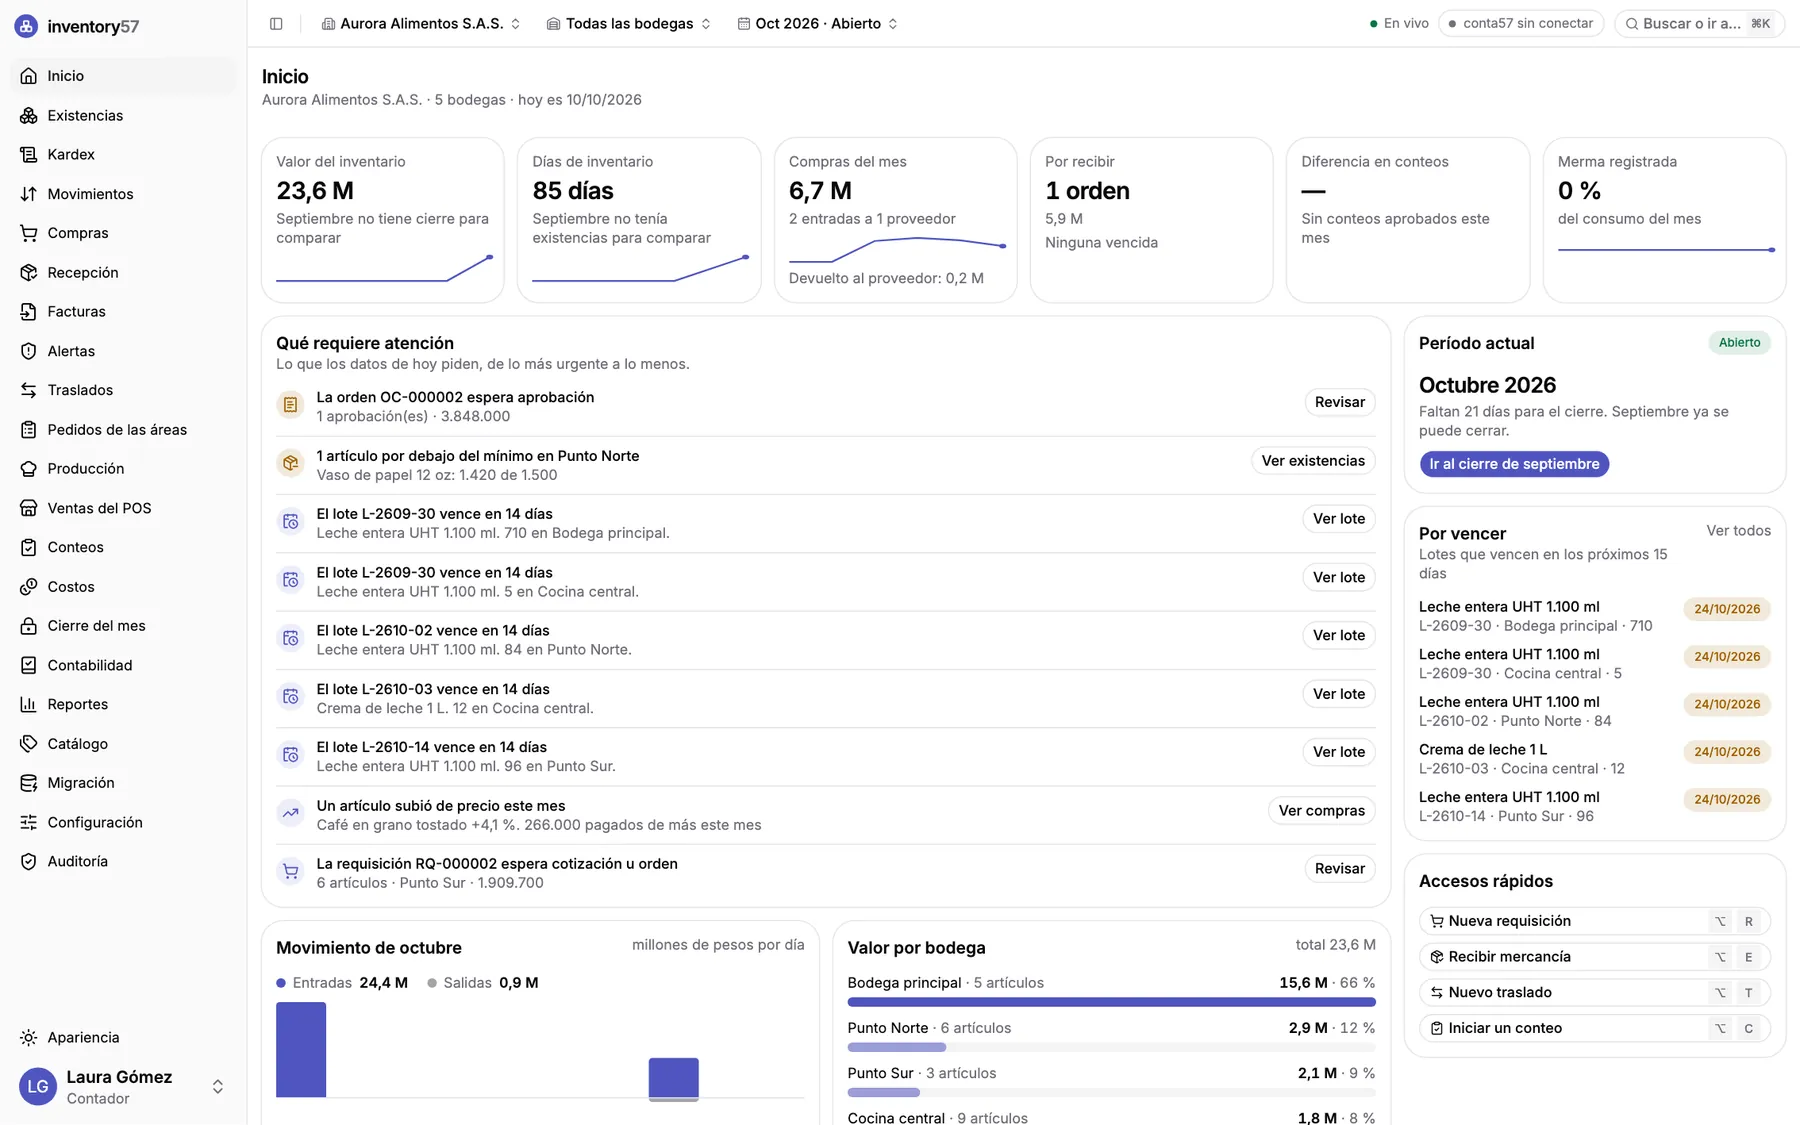
Task: Open Catálogo tag icon
Action: (29, 743)
